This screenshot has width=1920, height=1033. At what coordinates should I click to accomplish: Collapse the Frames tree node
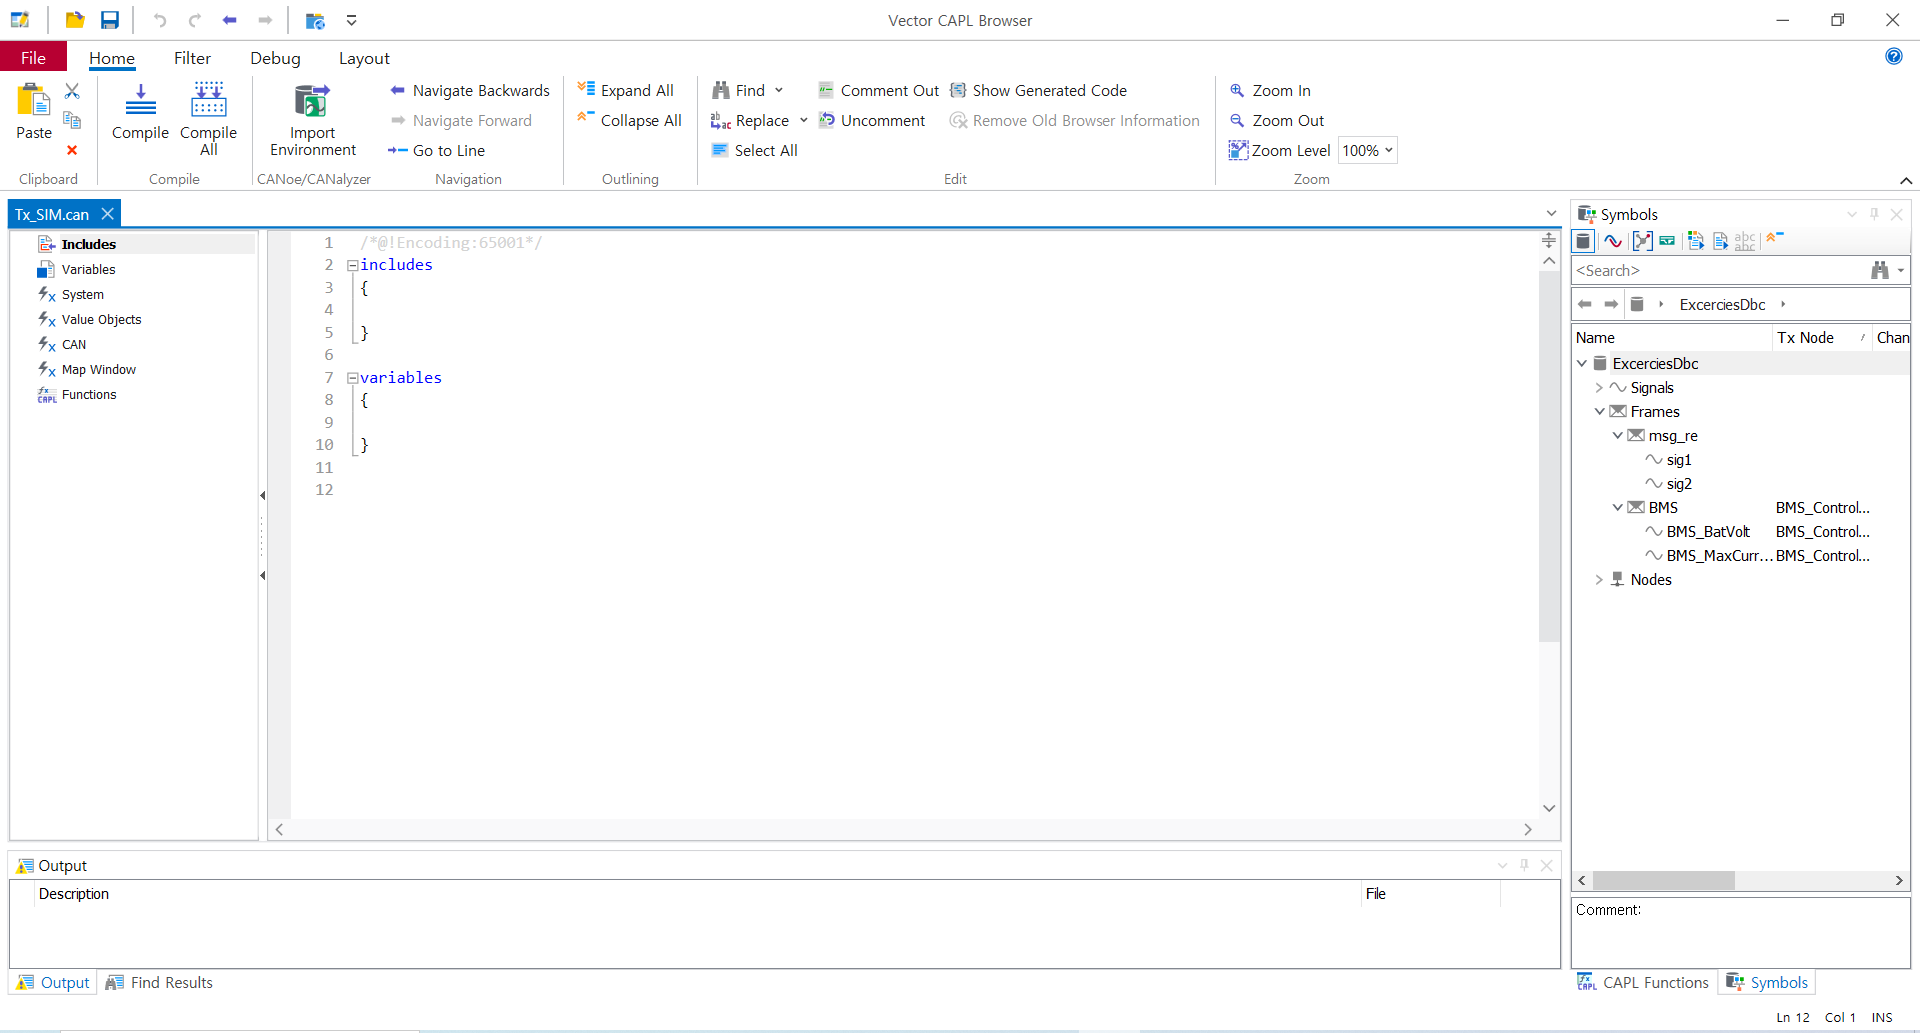[x=1599, y=412]
